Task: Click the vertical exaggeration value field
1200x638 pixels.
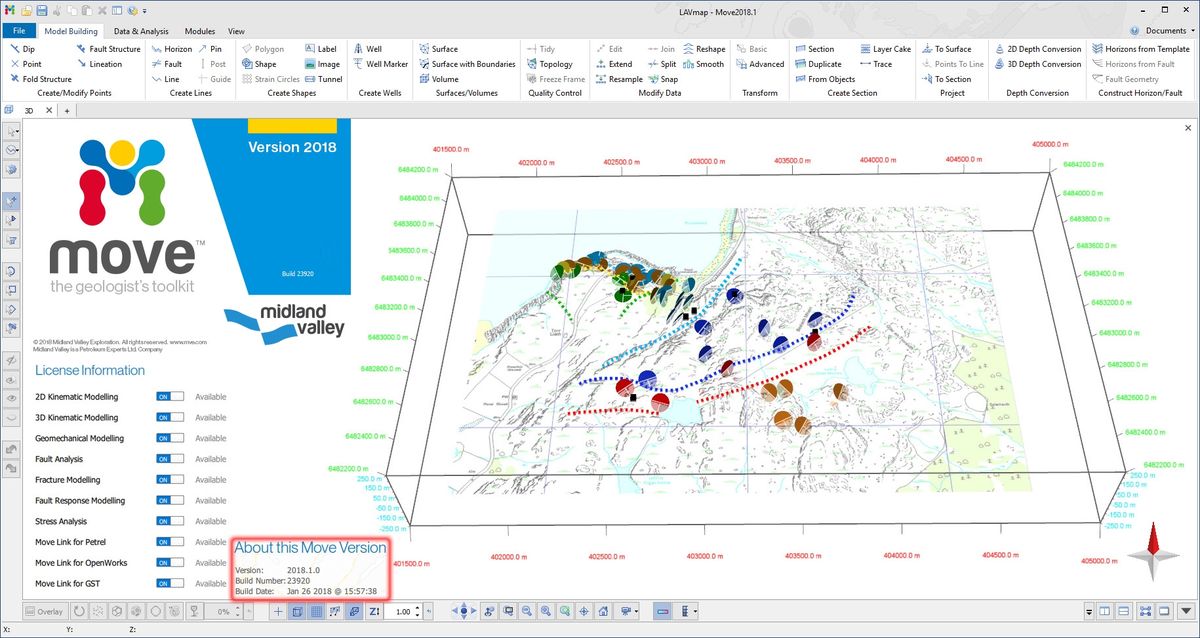Action: pos(400,611)
